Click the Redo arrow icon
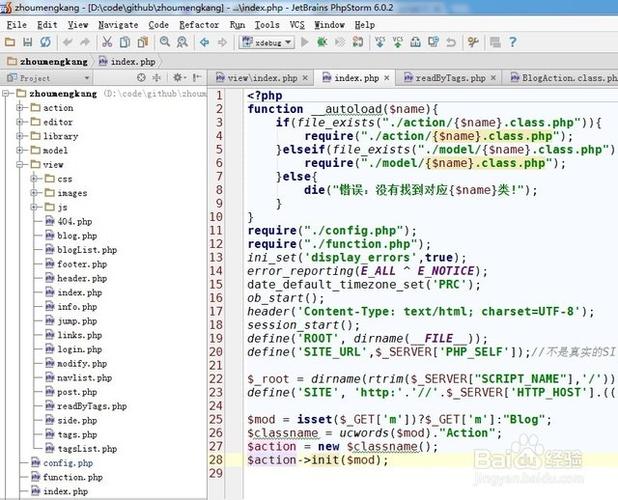Viewport: 618px width, 500px height. pos(85,42)
